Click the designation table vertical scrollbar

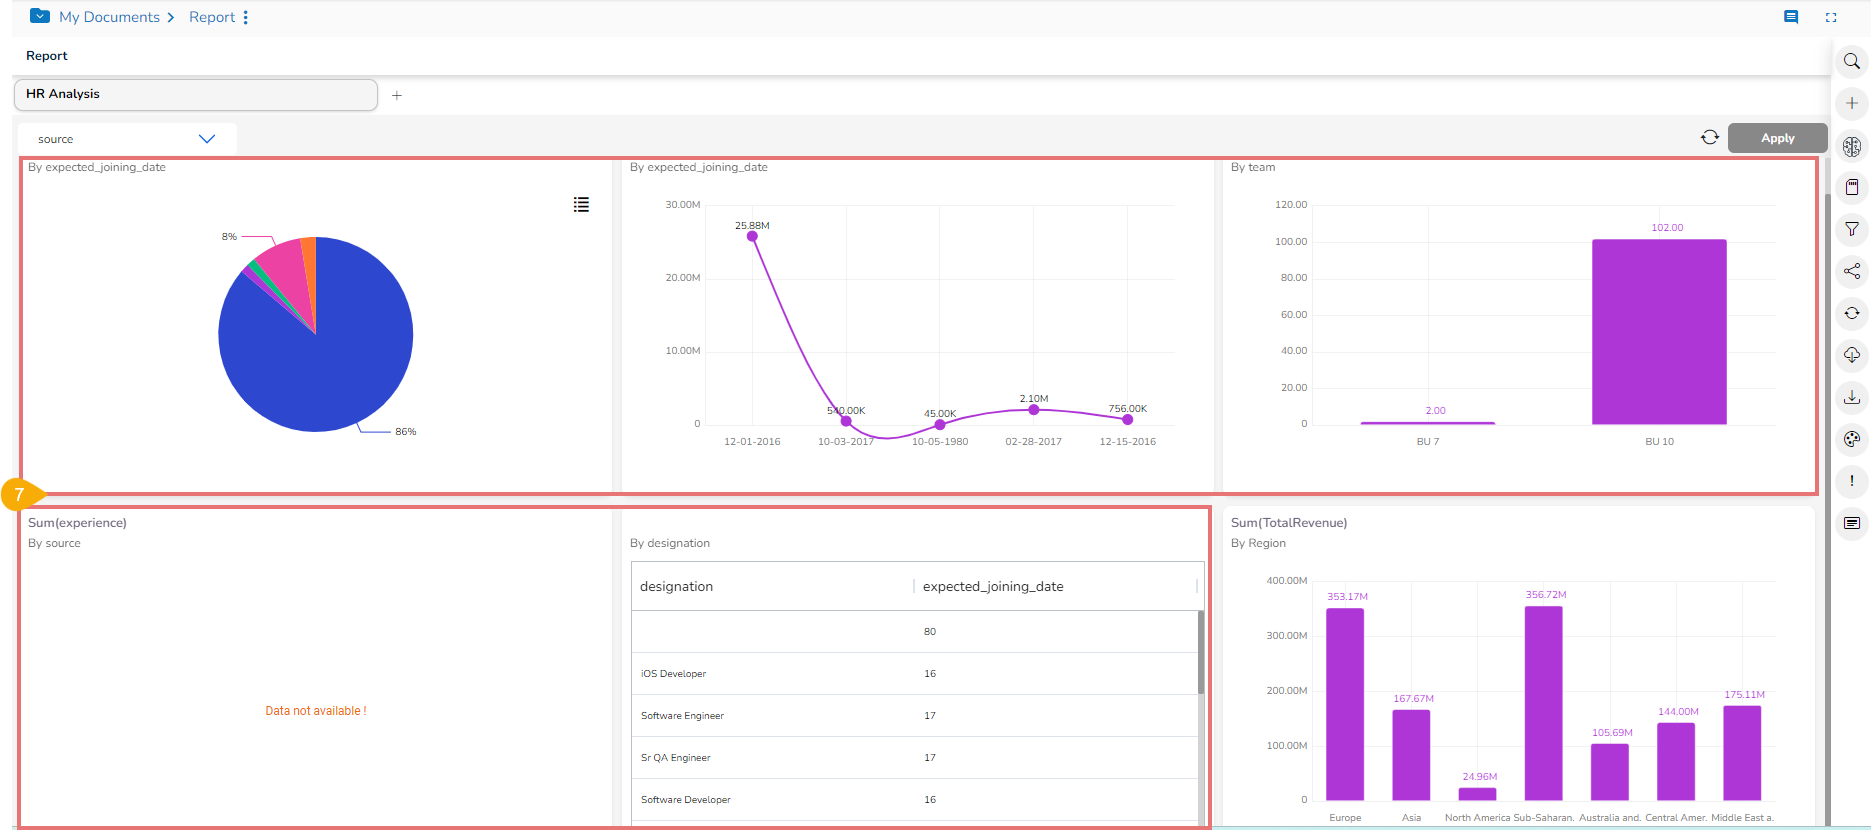coord(1200,652)
